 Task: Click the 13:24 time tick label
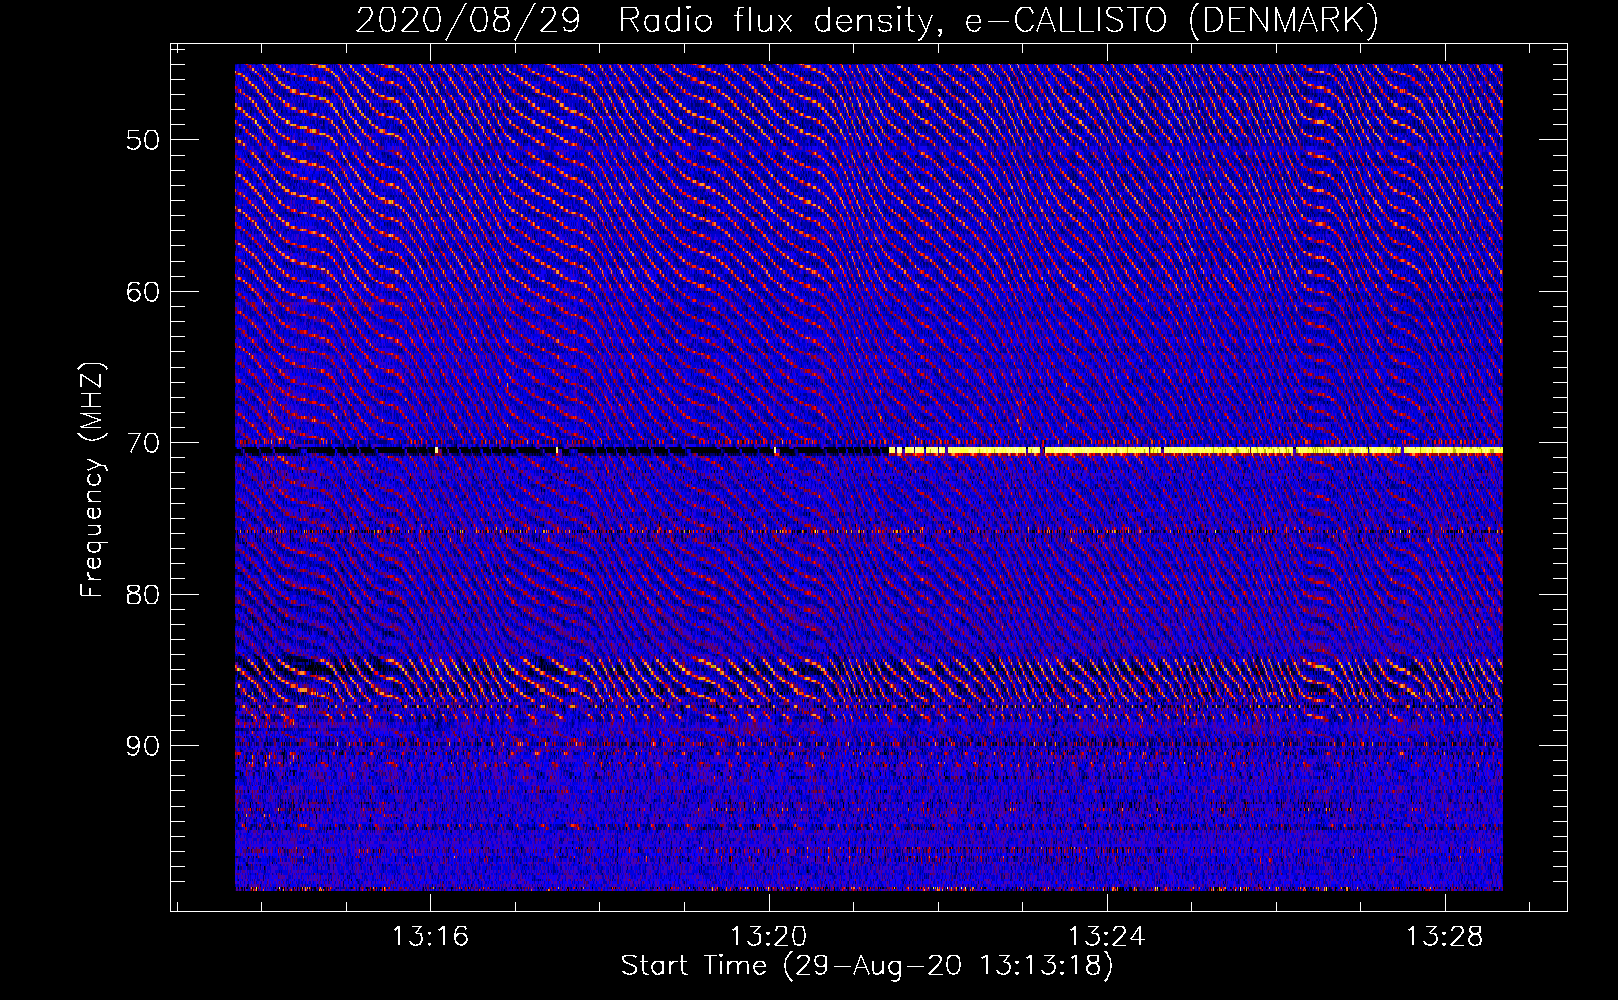pyautogui.click(x=1106, y=937)
